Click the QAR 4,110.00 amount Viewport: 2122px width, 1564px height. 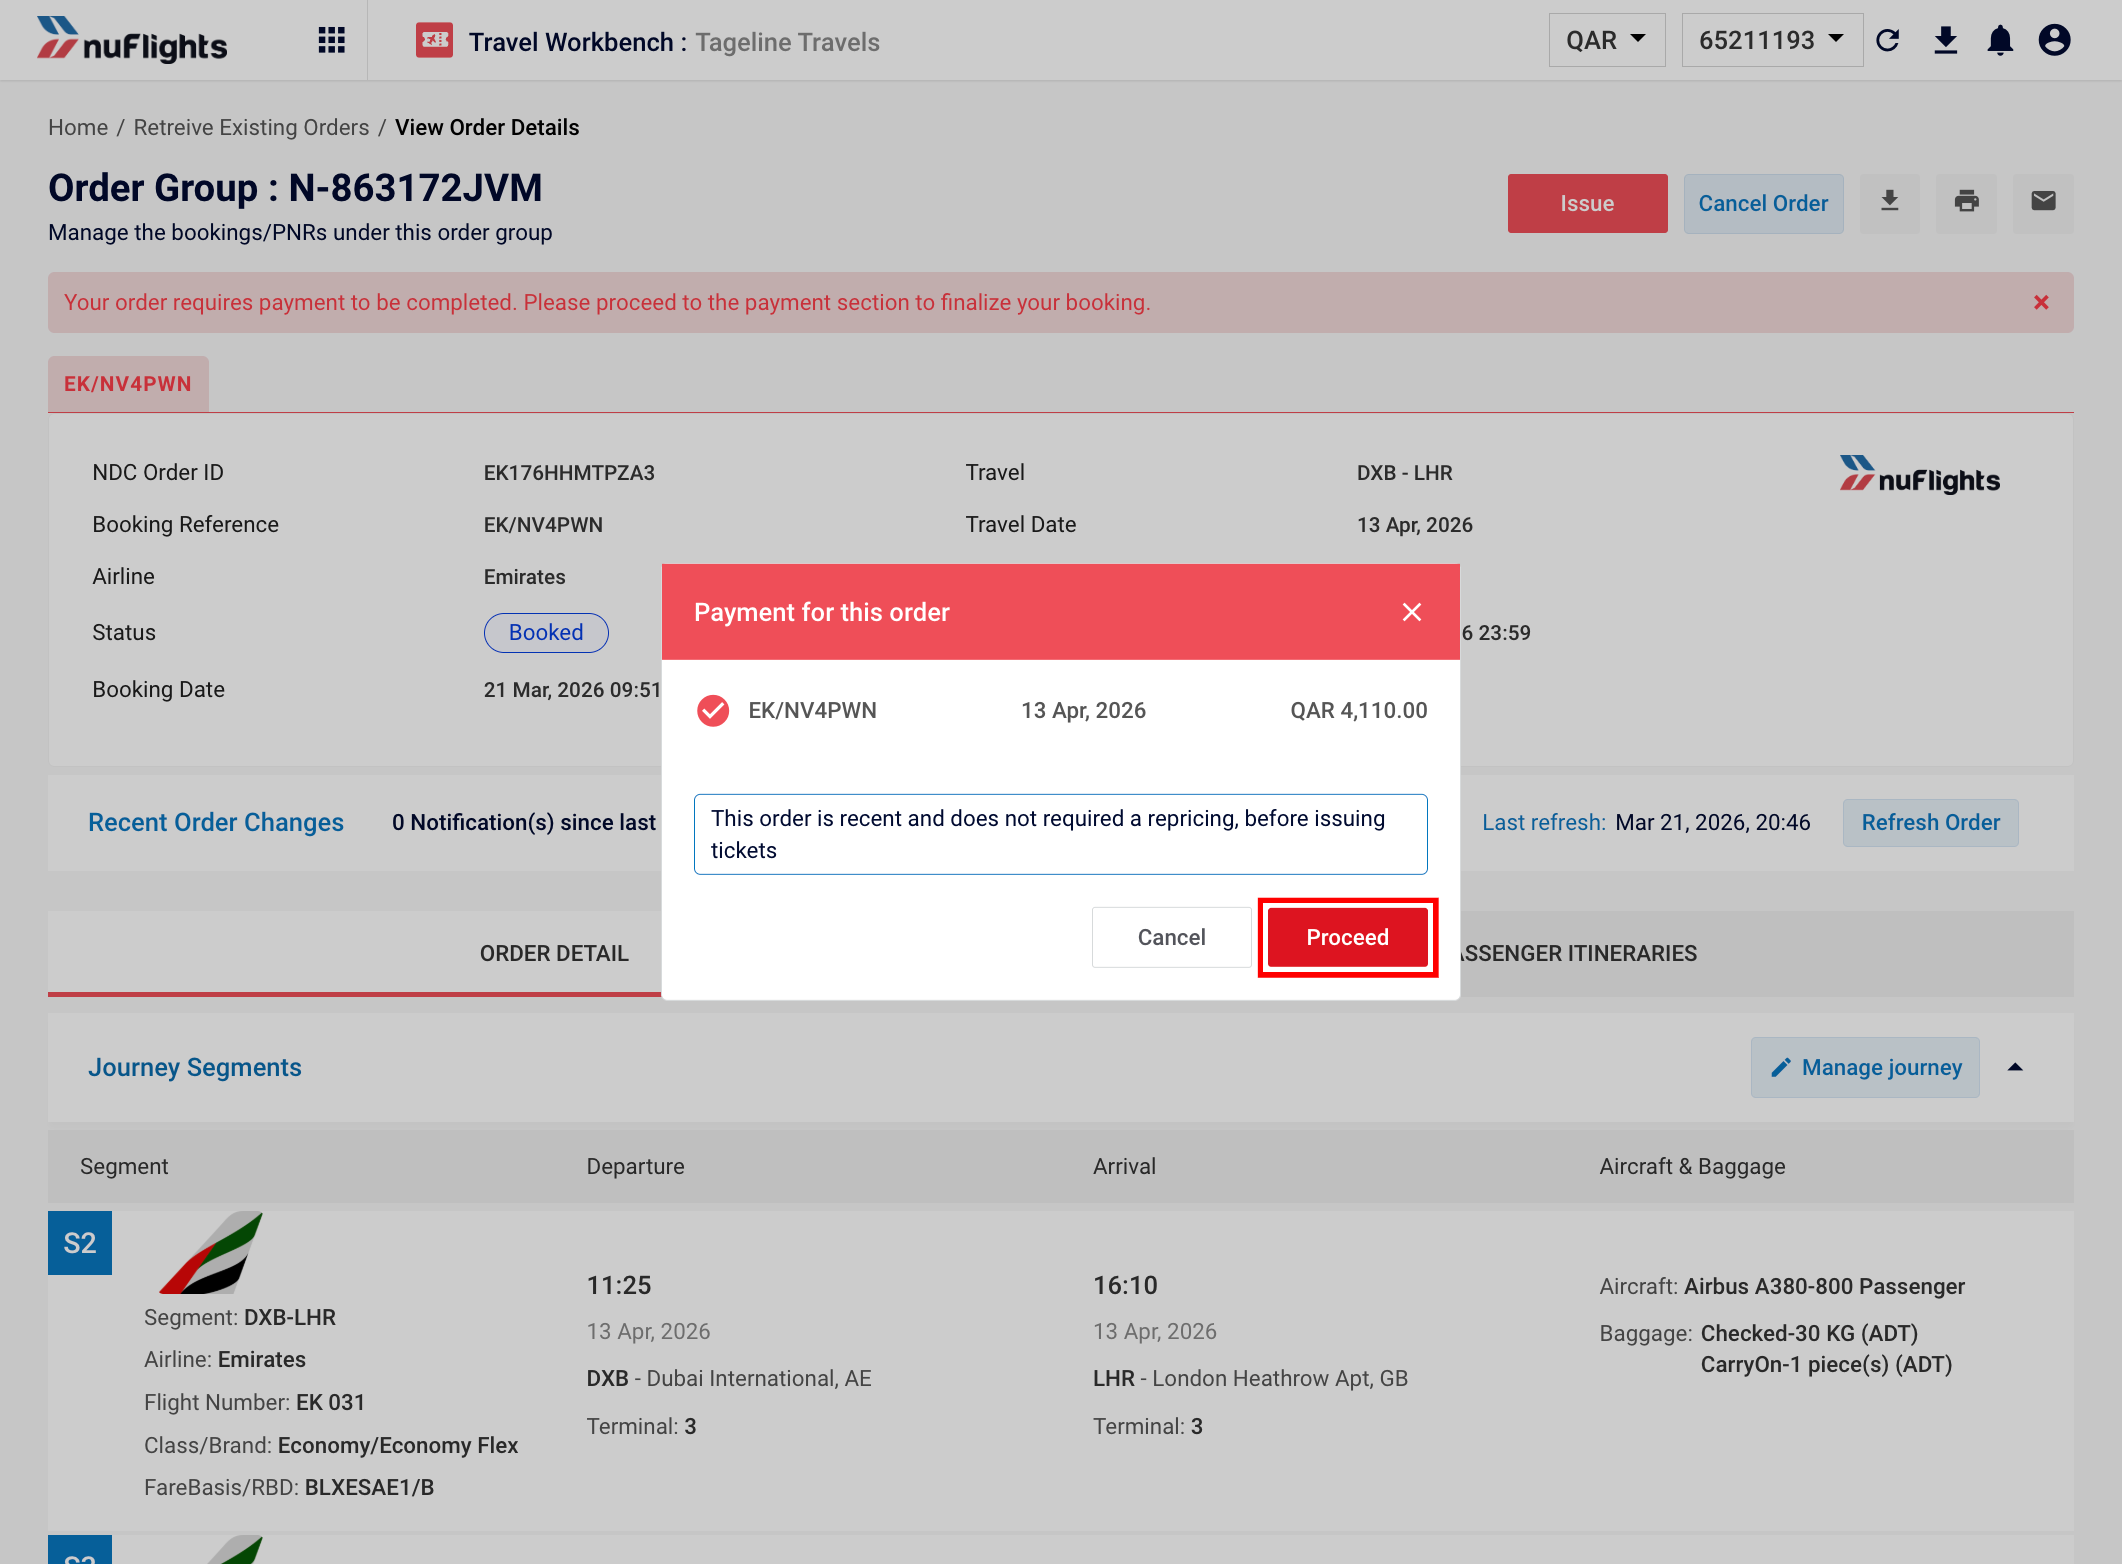[1358, 710]
